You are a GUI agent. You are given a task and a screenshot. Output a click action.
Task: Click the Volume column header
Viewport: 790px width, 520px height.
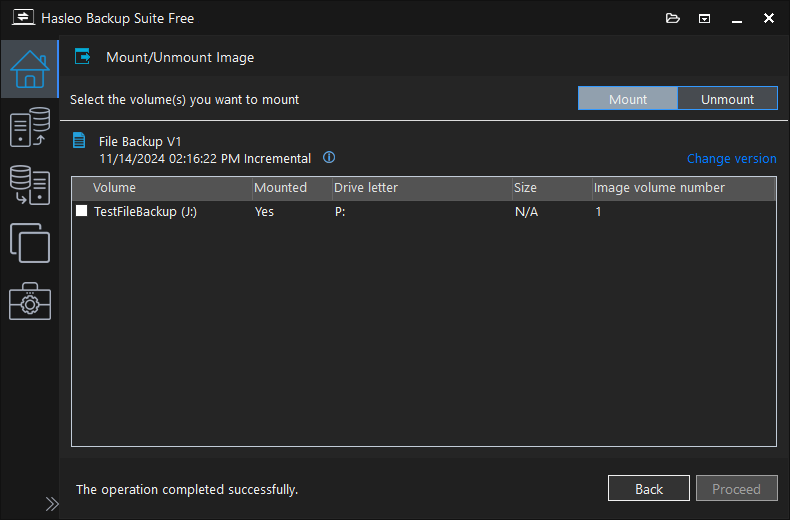pos(162,188)
